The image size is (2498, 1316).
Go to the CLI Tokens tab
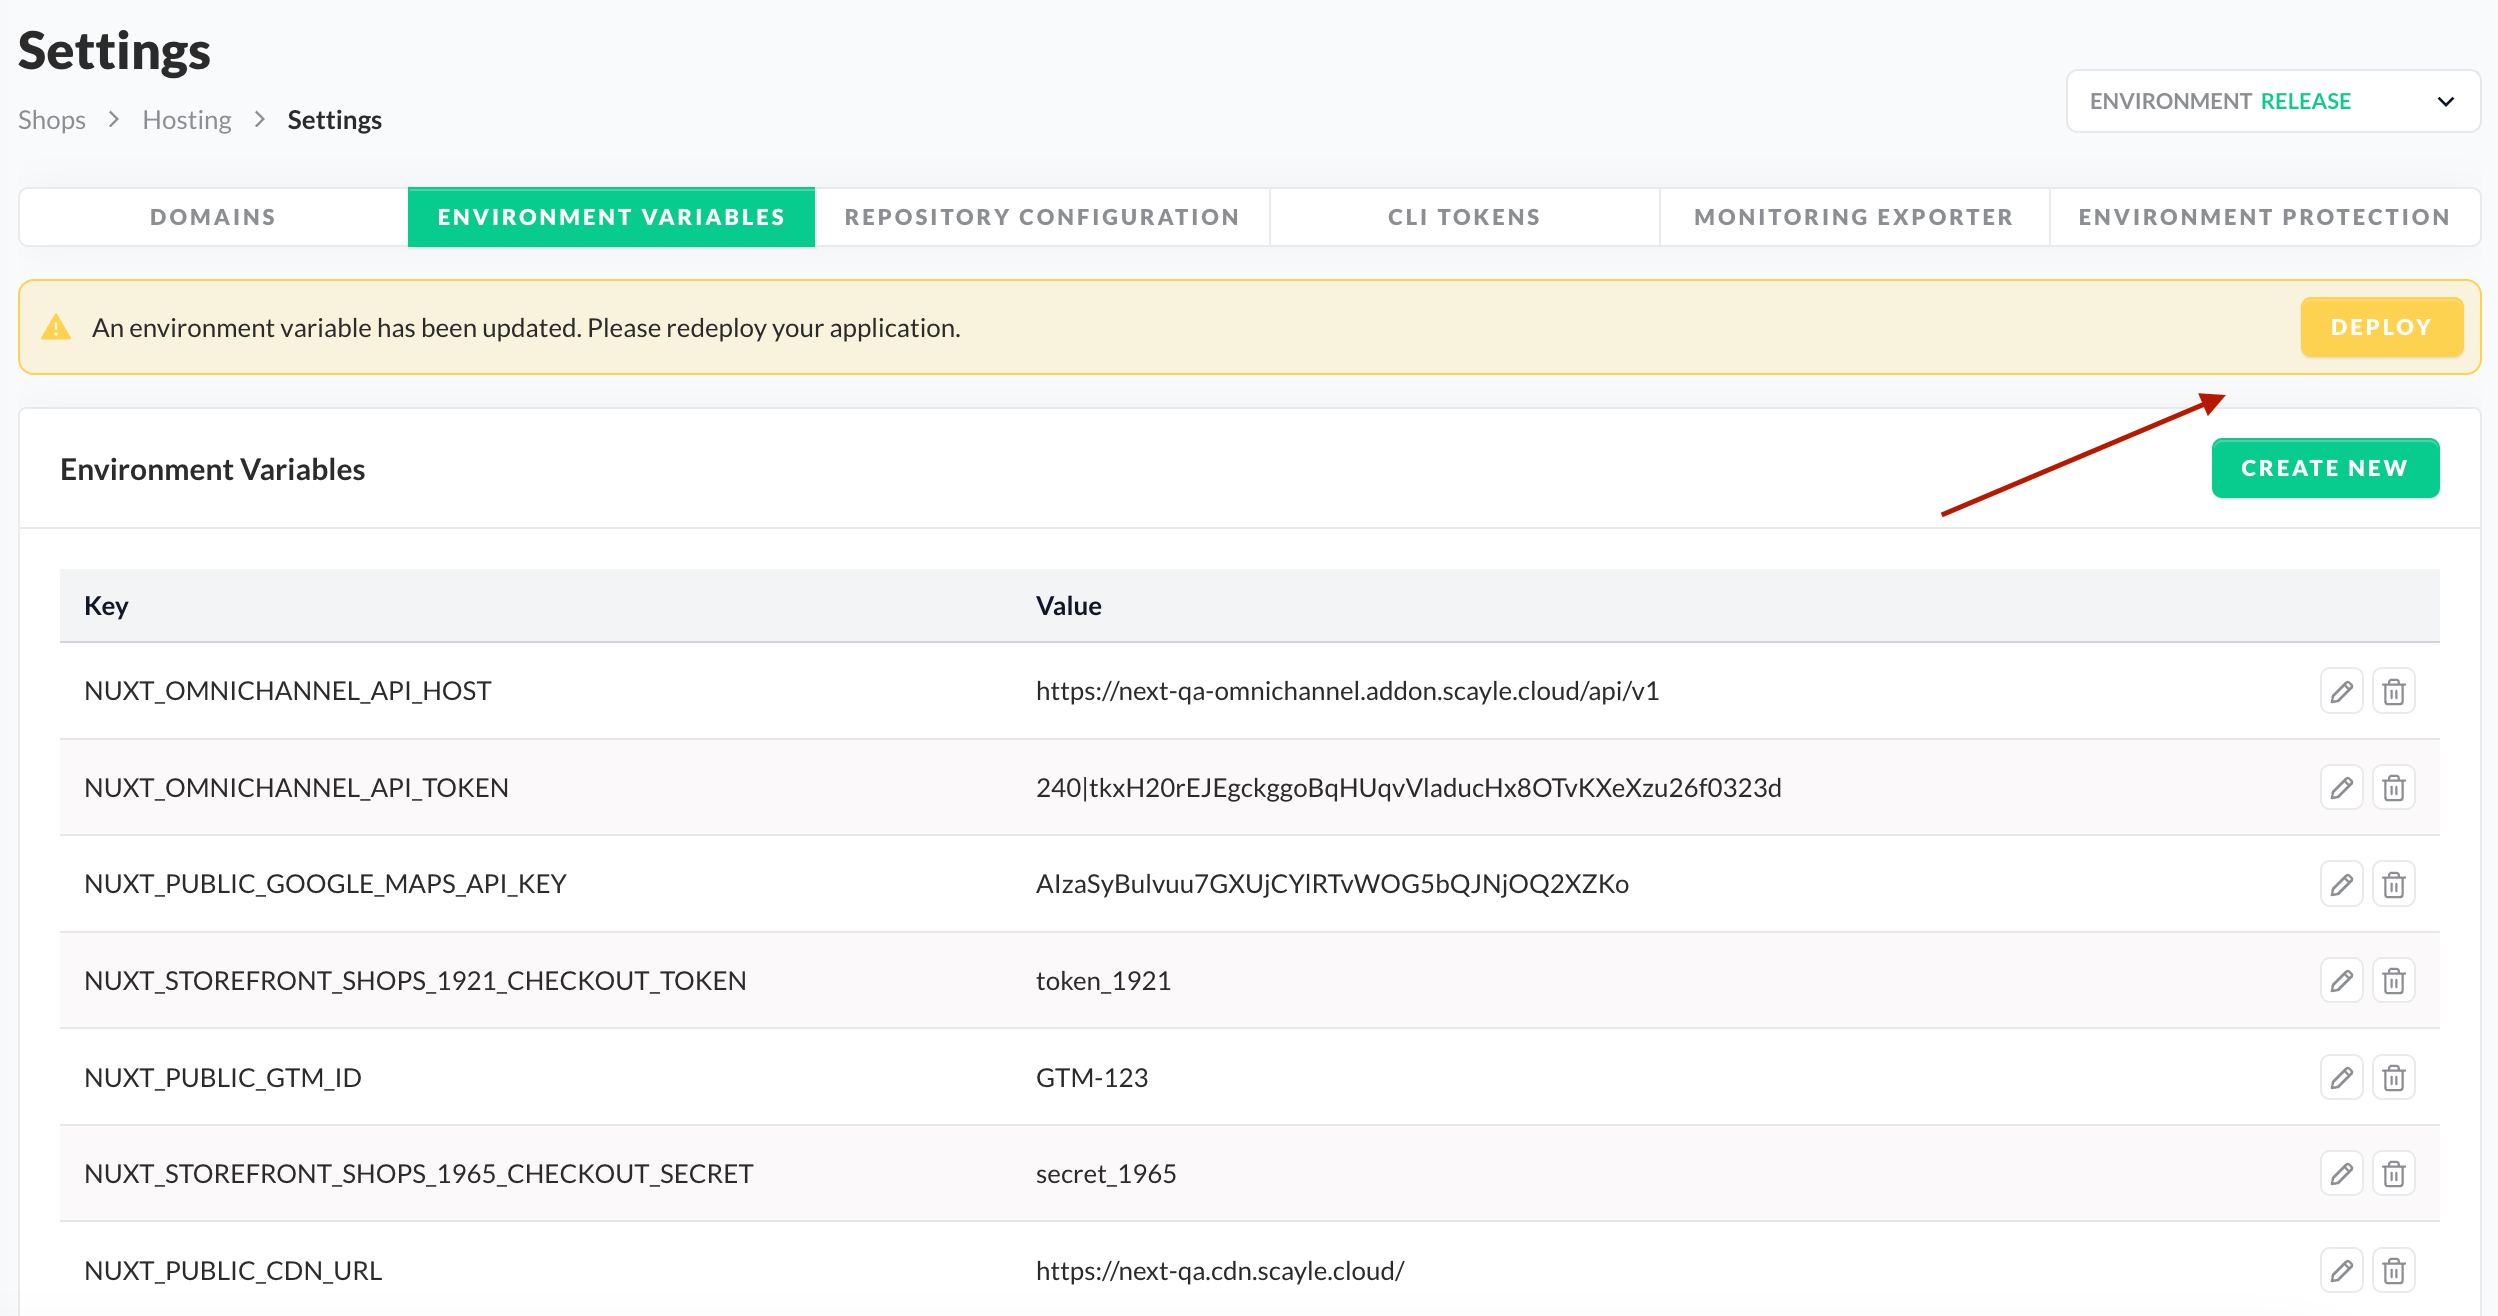click(x=1464, y=217)
